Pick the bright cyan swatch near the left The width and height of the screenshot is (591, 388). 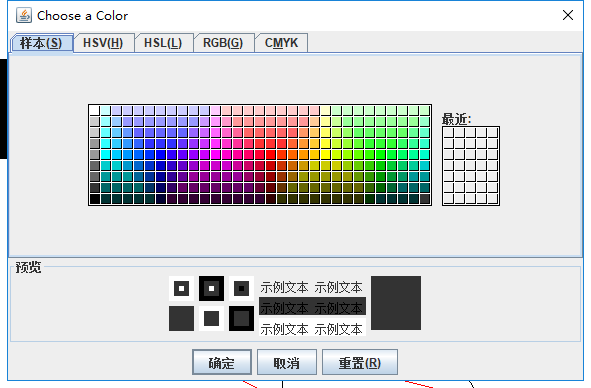pyautogui.click(x=106, y=155)
